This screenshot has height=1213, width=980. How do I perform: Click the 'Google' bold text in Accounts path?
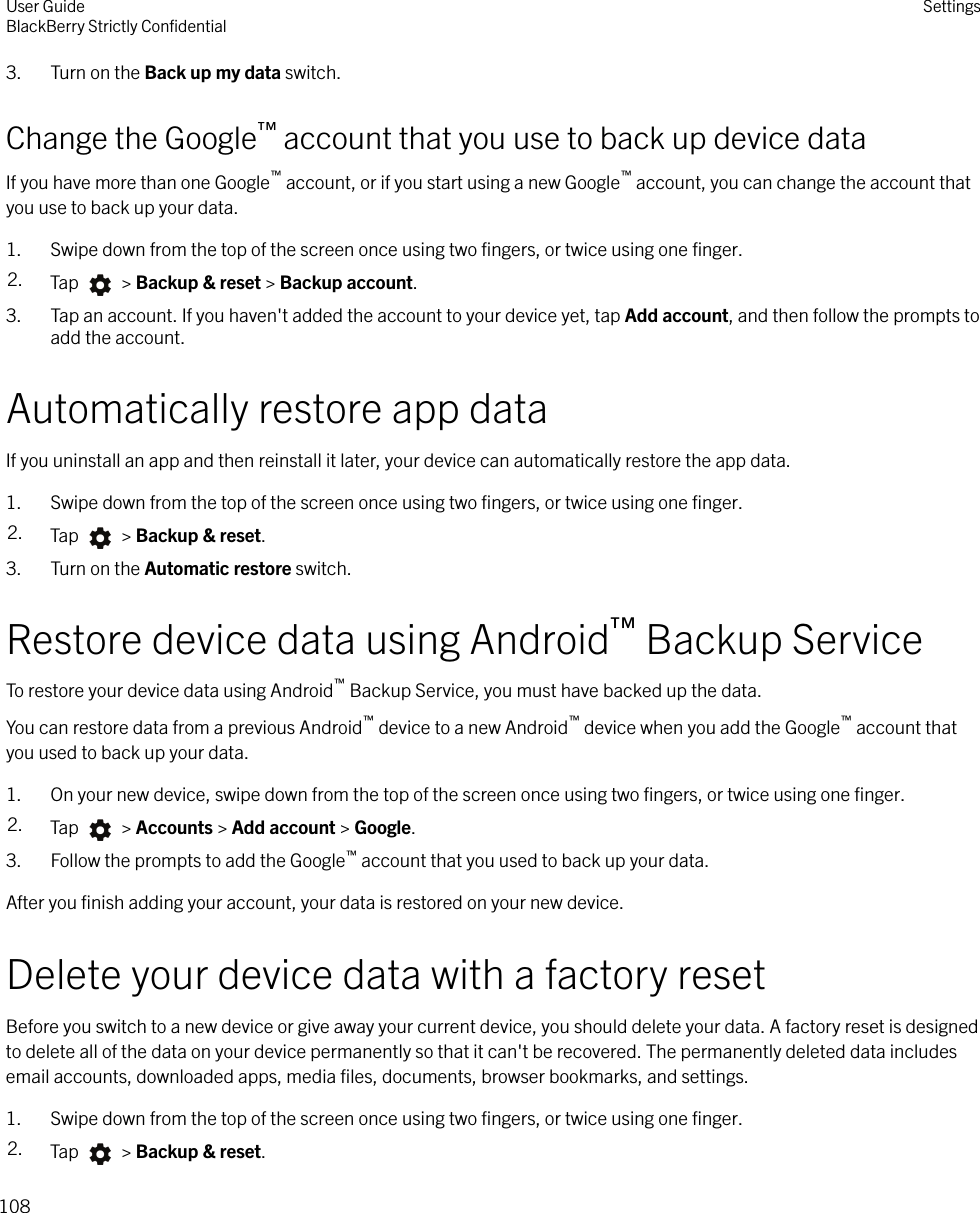click(383, 828)
